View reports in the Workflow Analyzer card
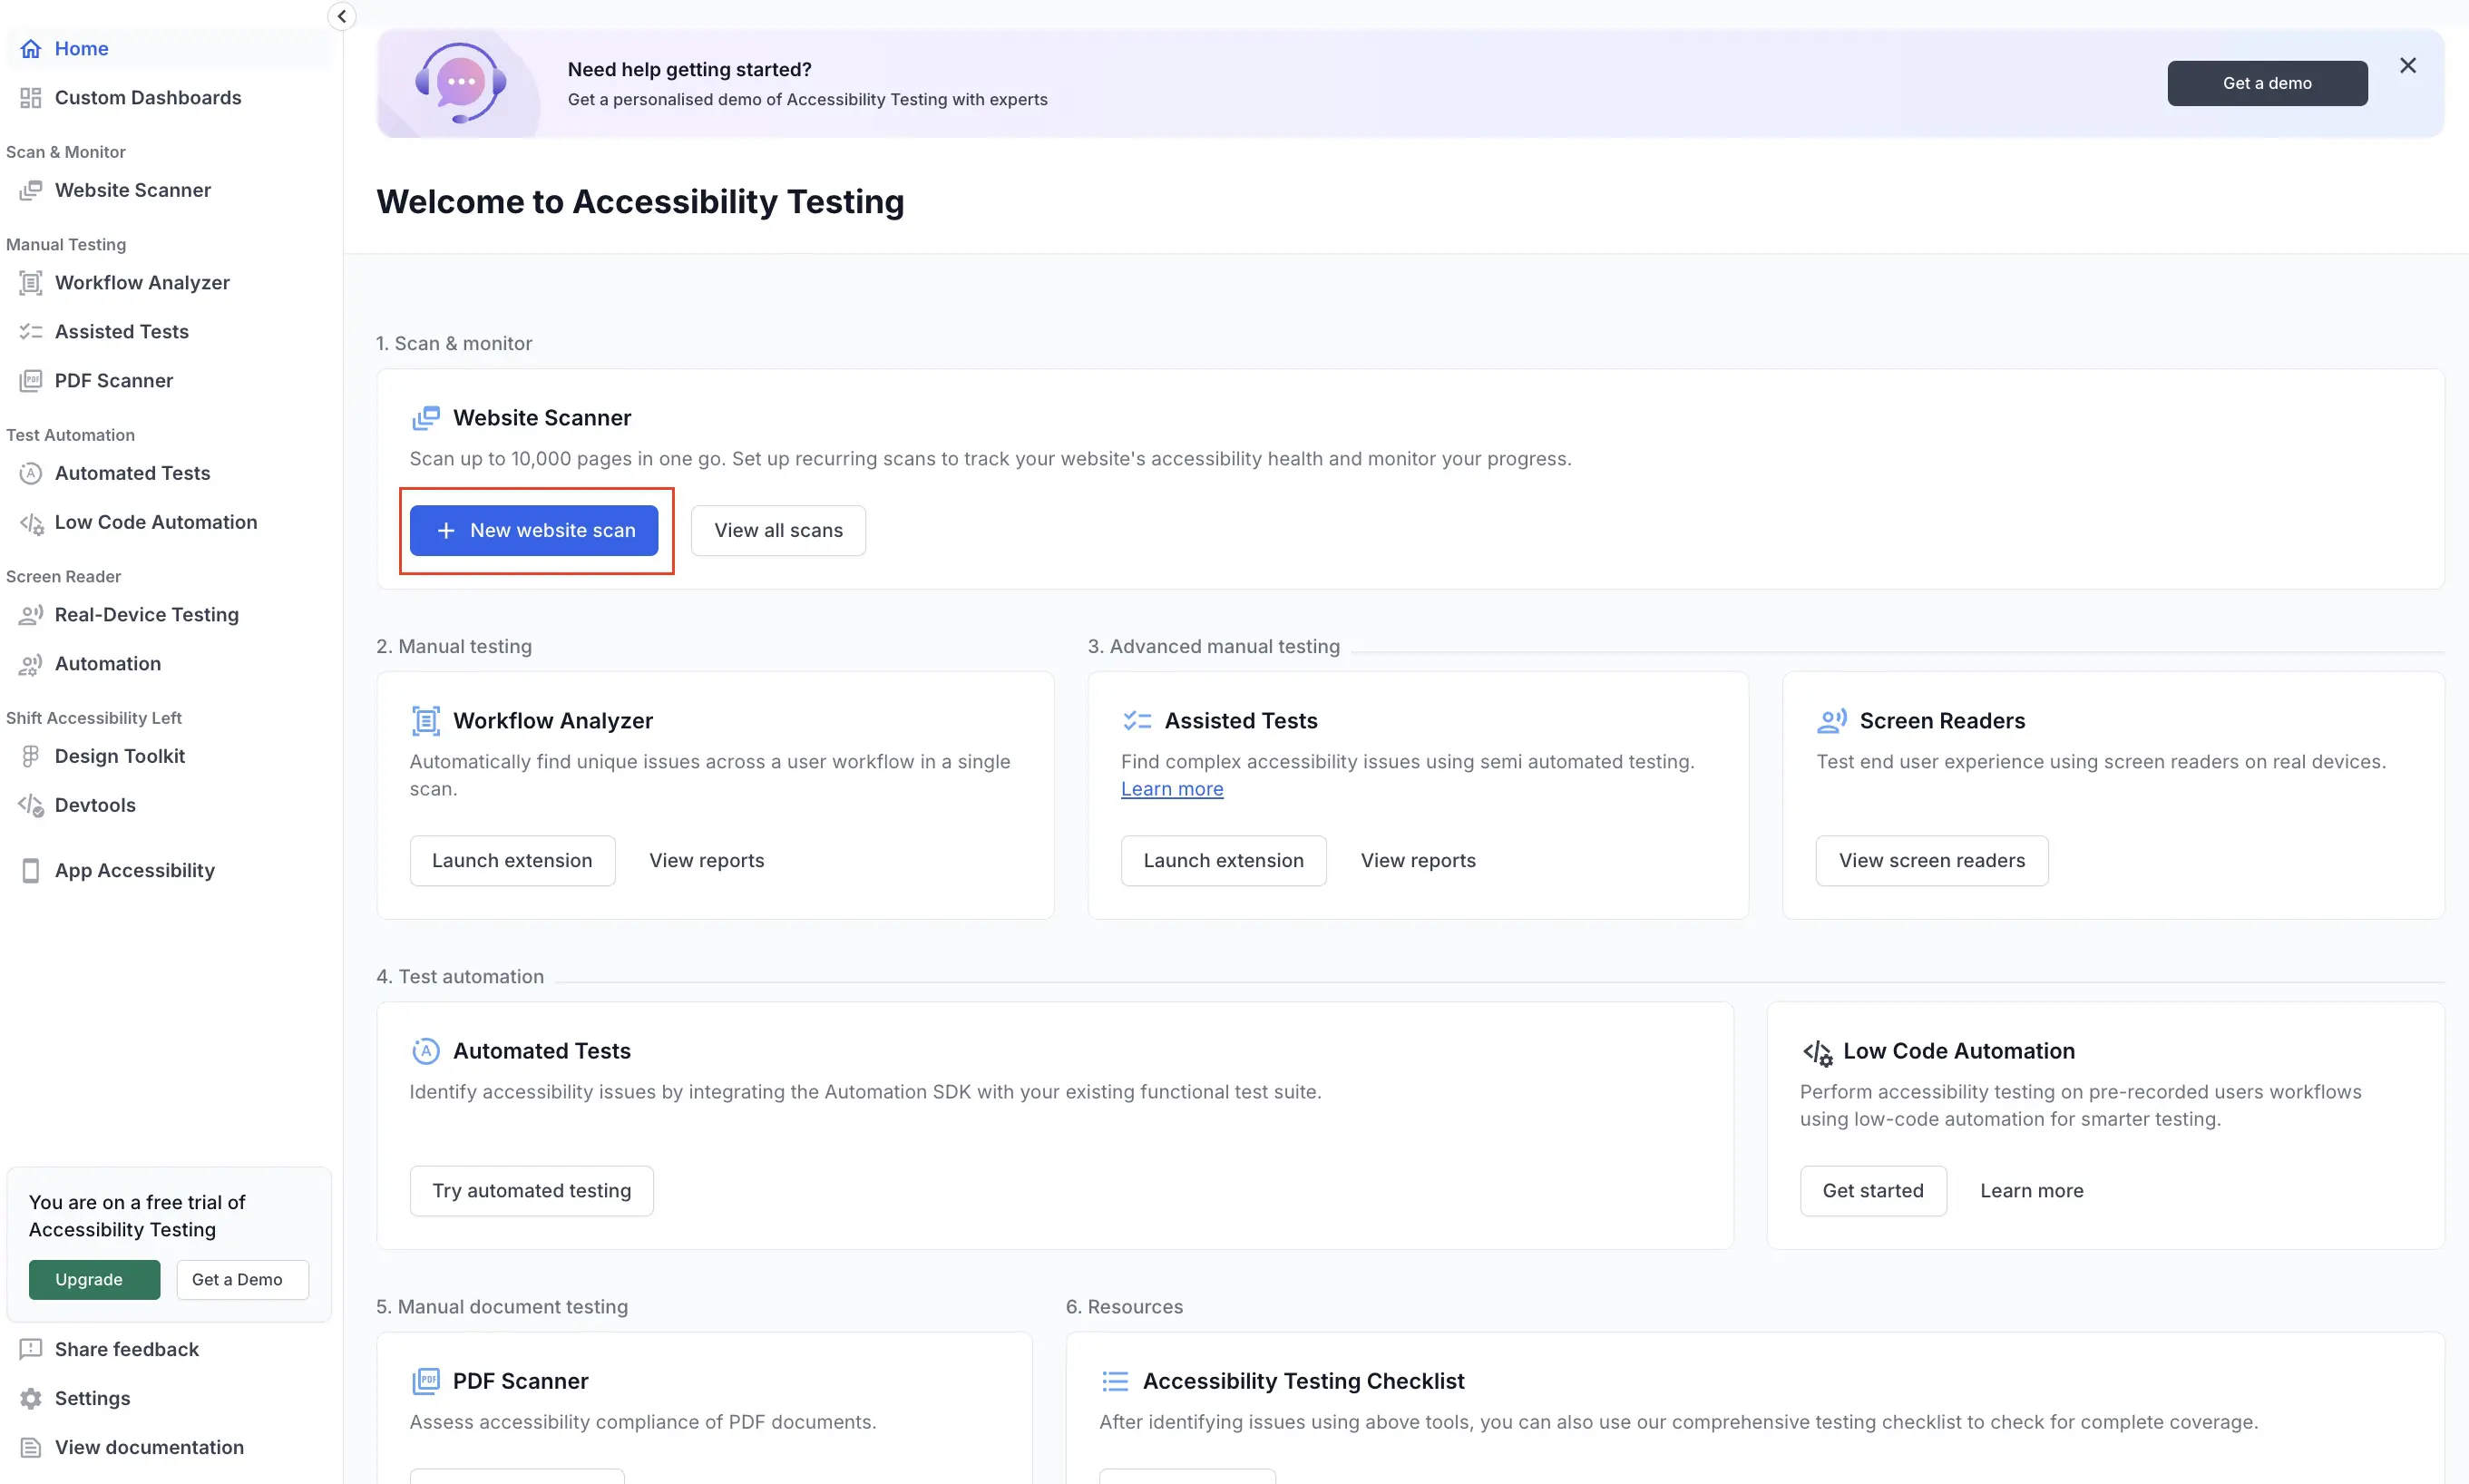The height and width of the screenshot is (1484, 2469). tap(706, 860)
